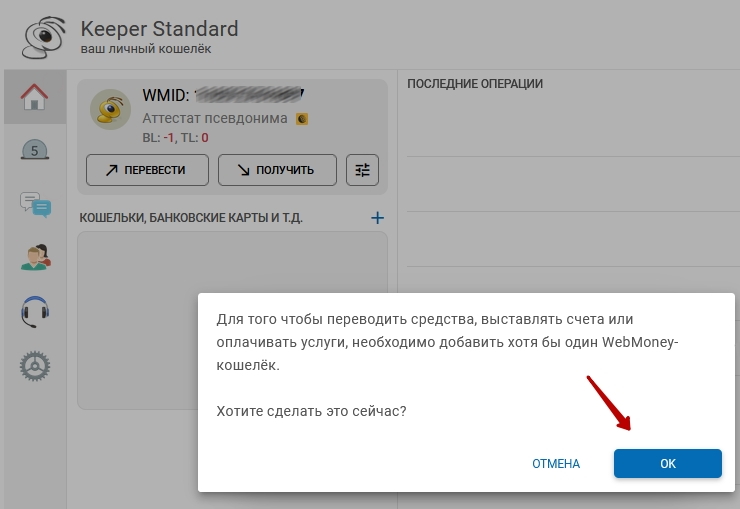The width and height of the screenshot is (740, 509).
Task: Click the 'ваш личный кошелёк' subtitle
Action: coord(146,49)
